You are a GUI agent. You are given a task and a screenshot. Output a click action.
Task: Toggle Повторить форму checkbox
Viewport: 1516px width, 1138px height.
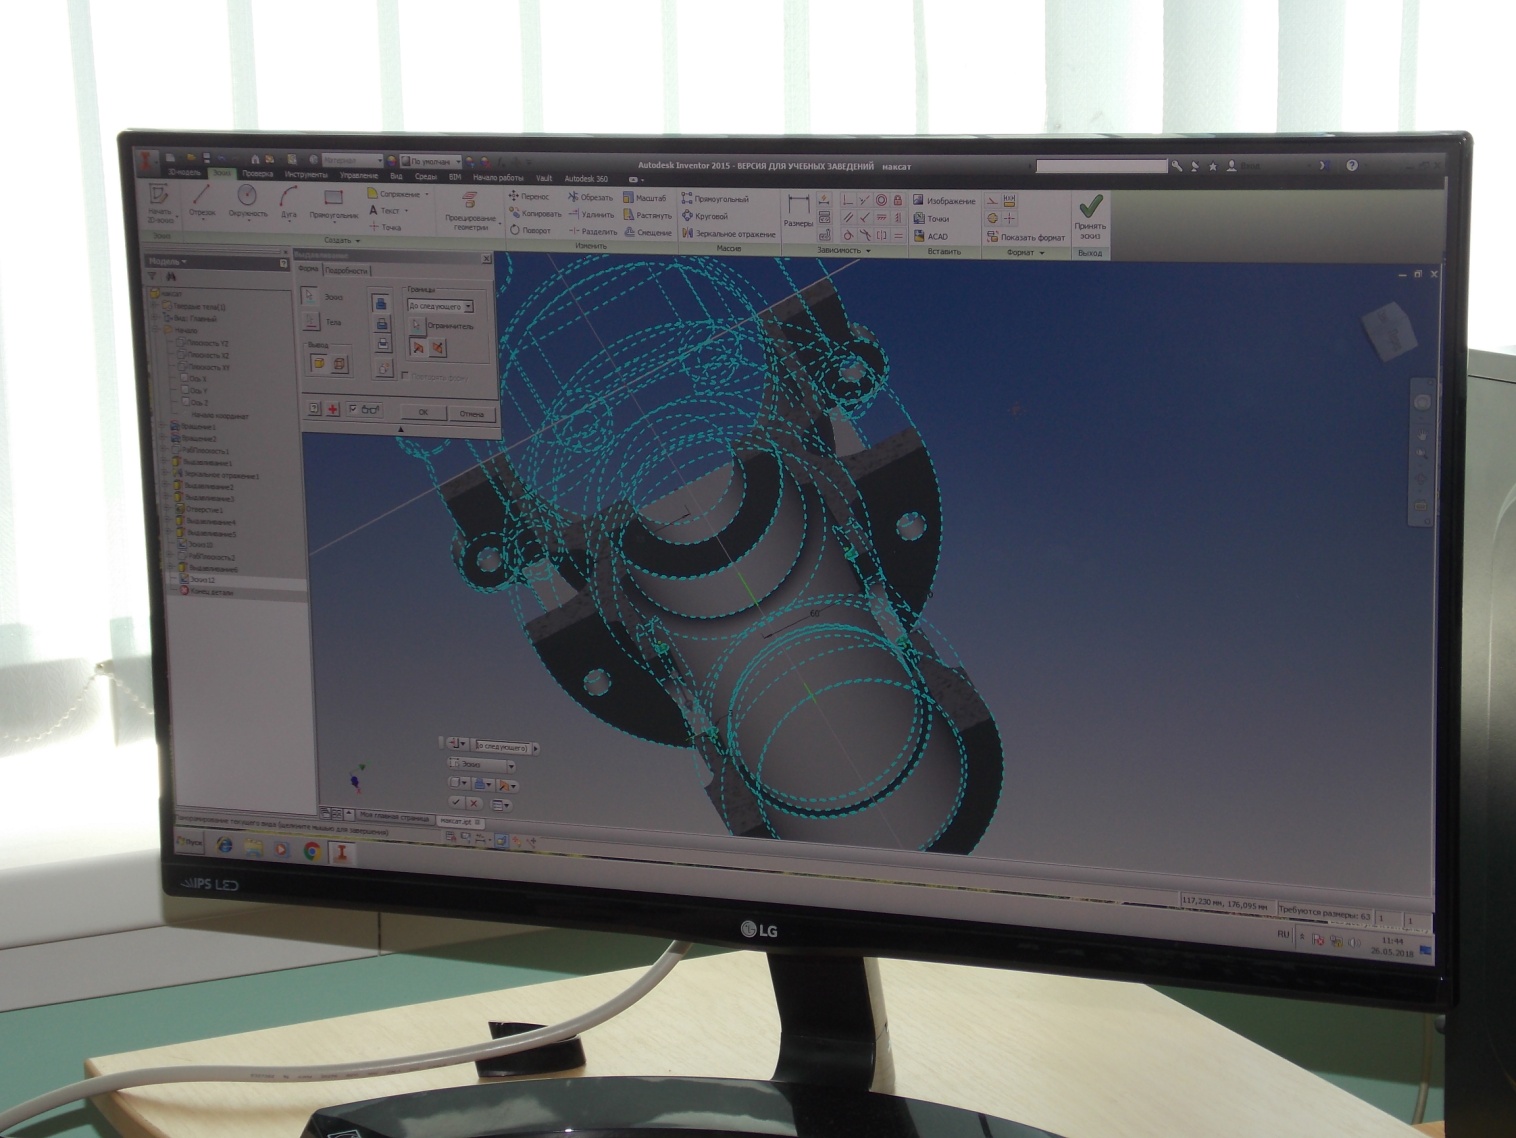tap(404, 376)
